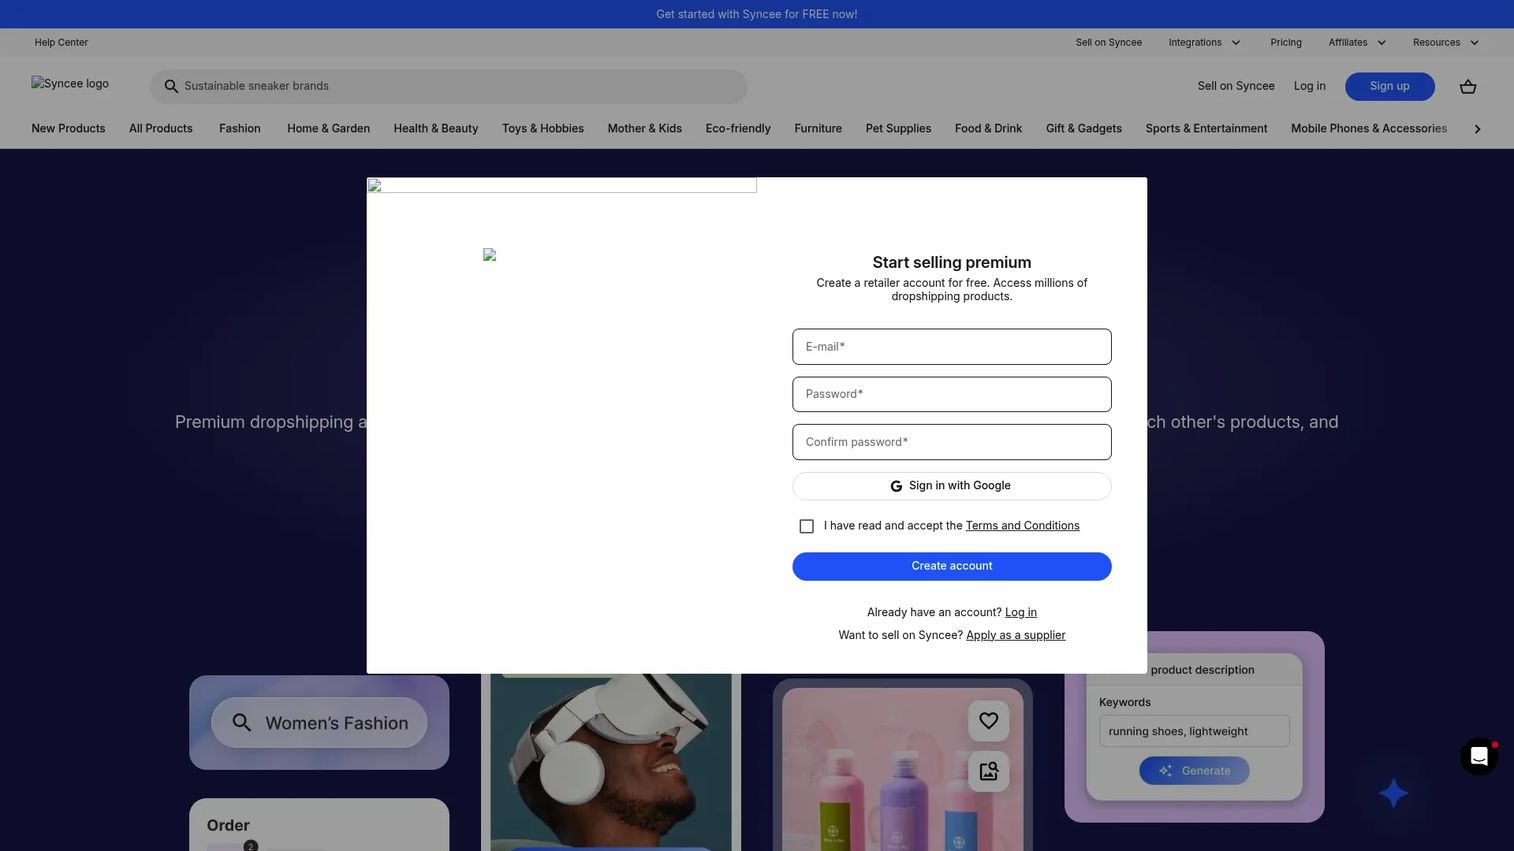Viewport: 1514px width, 851px height.
Task: Select Food & Drink category
Action: click(x=988, y=128)
